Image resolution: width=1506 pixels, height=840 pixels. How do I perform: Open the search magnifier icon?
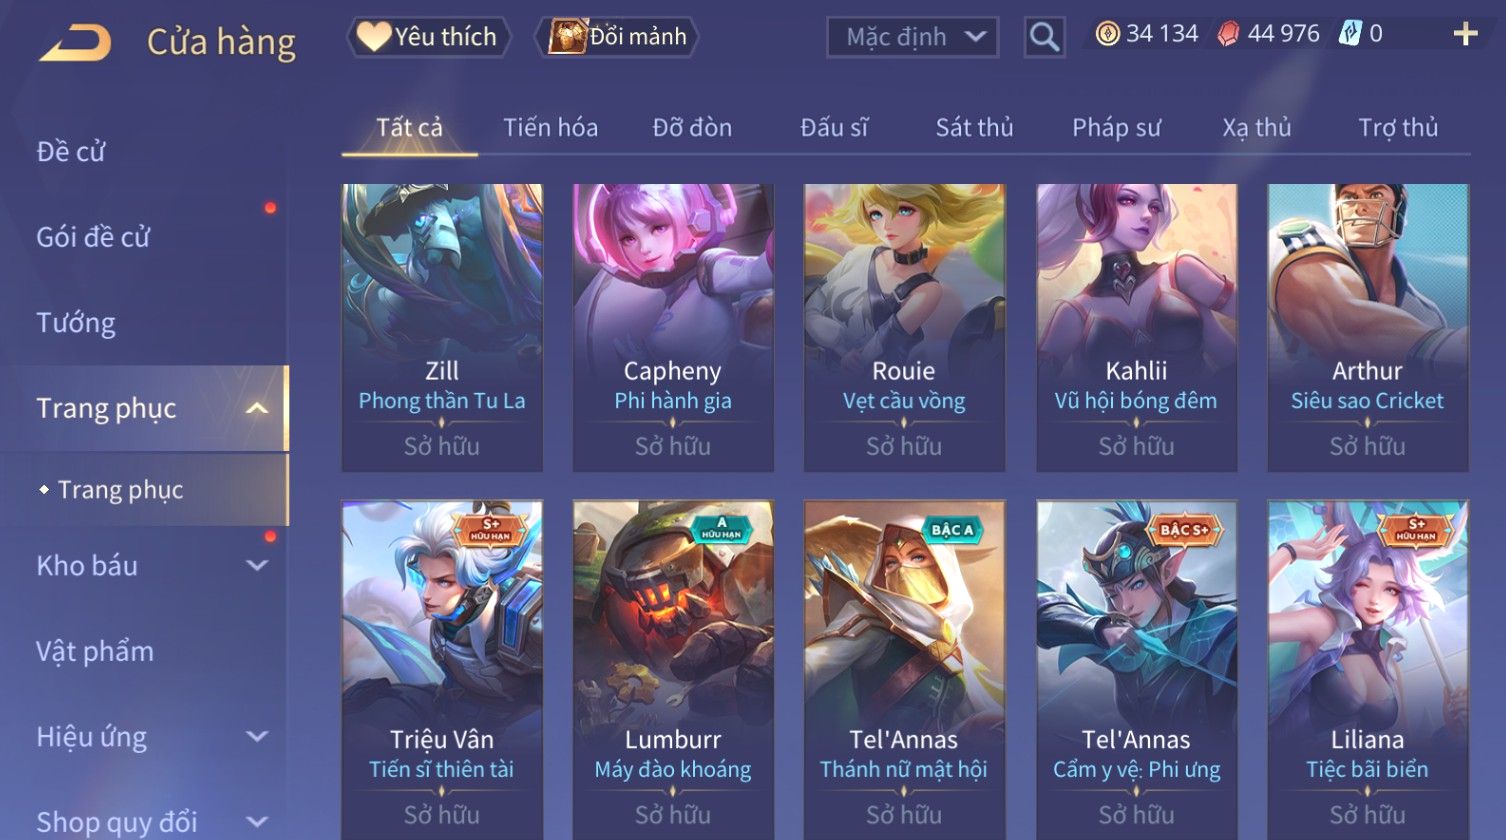pos(1044,37)
